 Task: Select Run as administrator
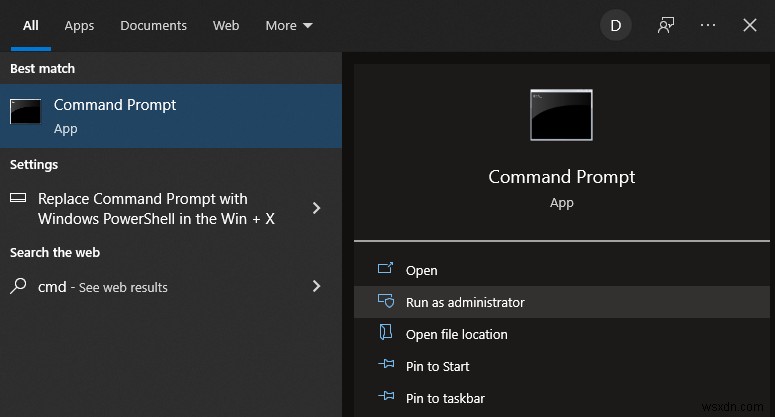(465, 302)
